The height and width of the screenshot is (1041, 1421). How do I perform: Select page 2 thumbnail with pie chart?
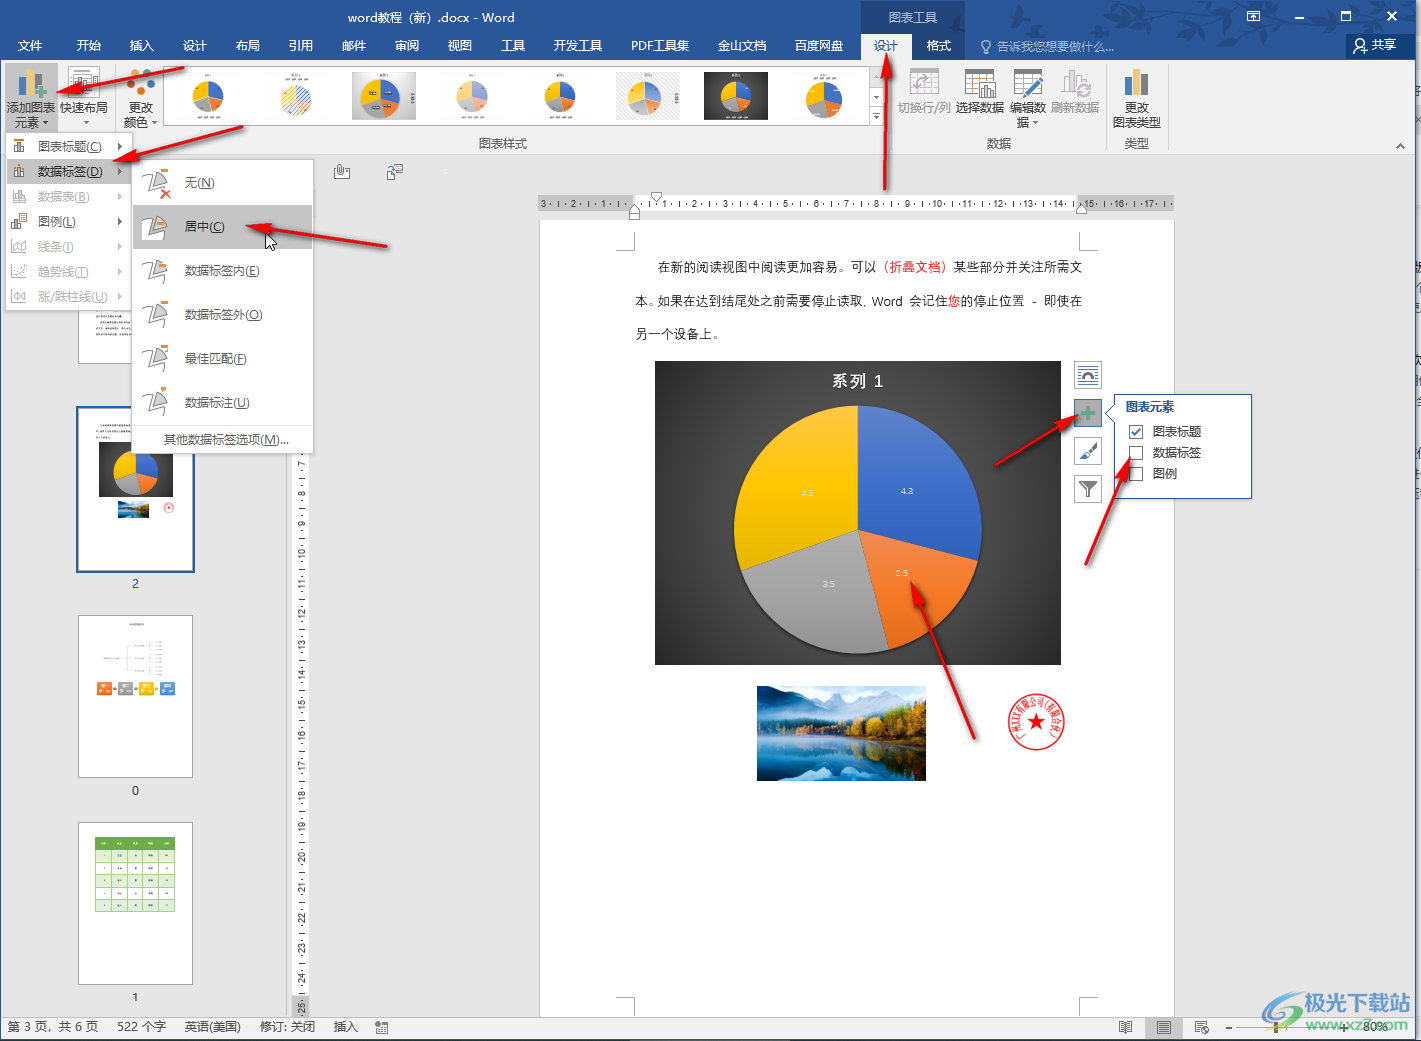tap(136, 489)
